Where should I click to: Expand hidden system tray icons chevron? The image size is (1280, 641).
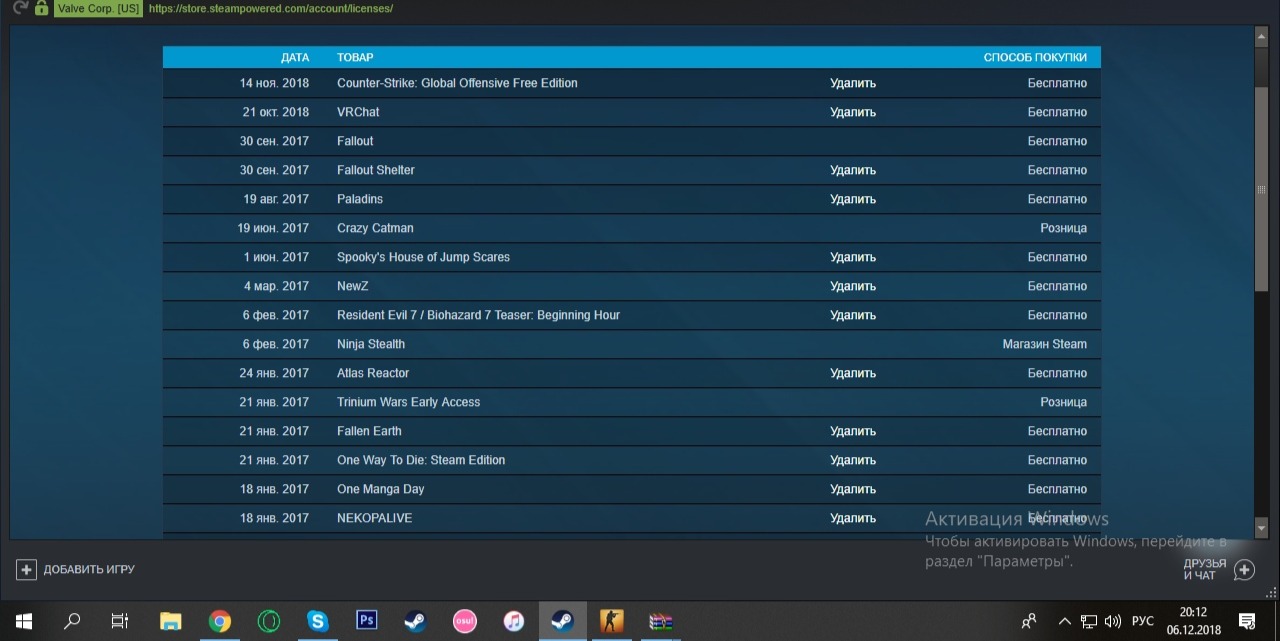tap(1065, 621)
